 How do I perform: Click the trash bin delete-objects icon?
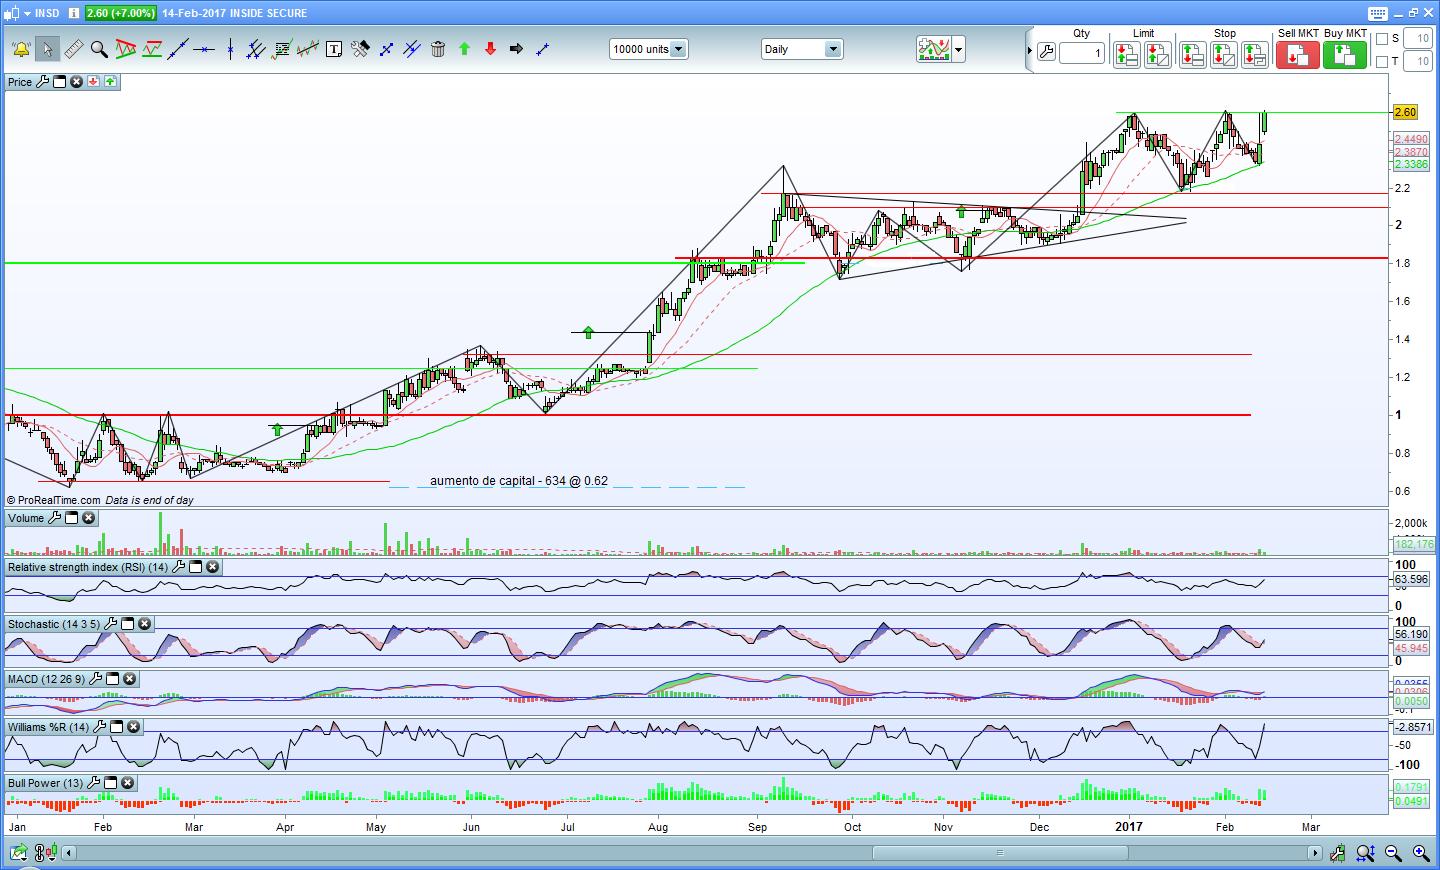(438, 49)
